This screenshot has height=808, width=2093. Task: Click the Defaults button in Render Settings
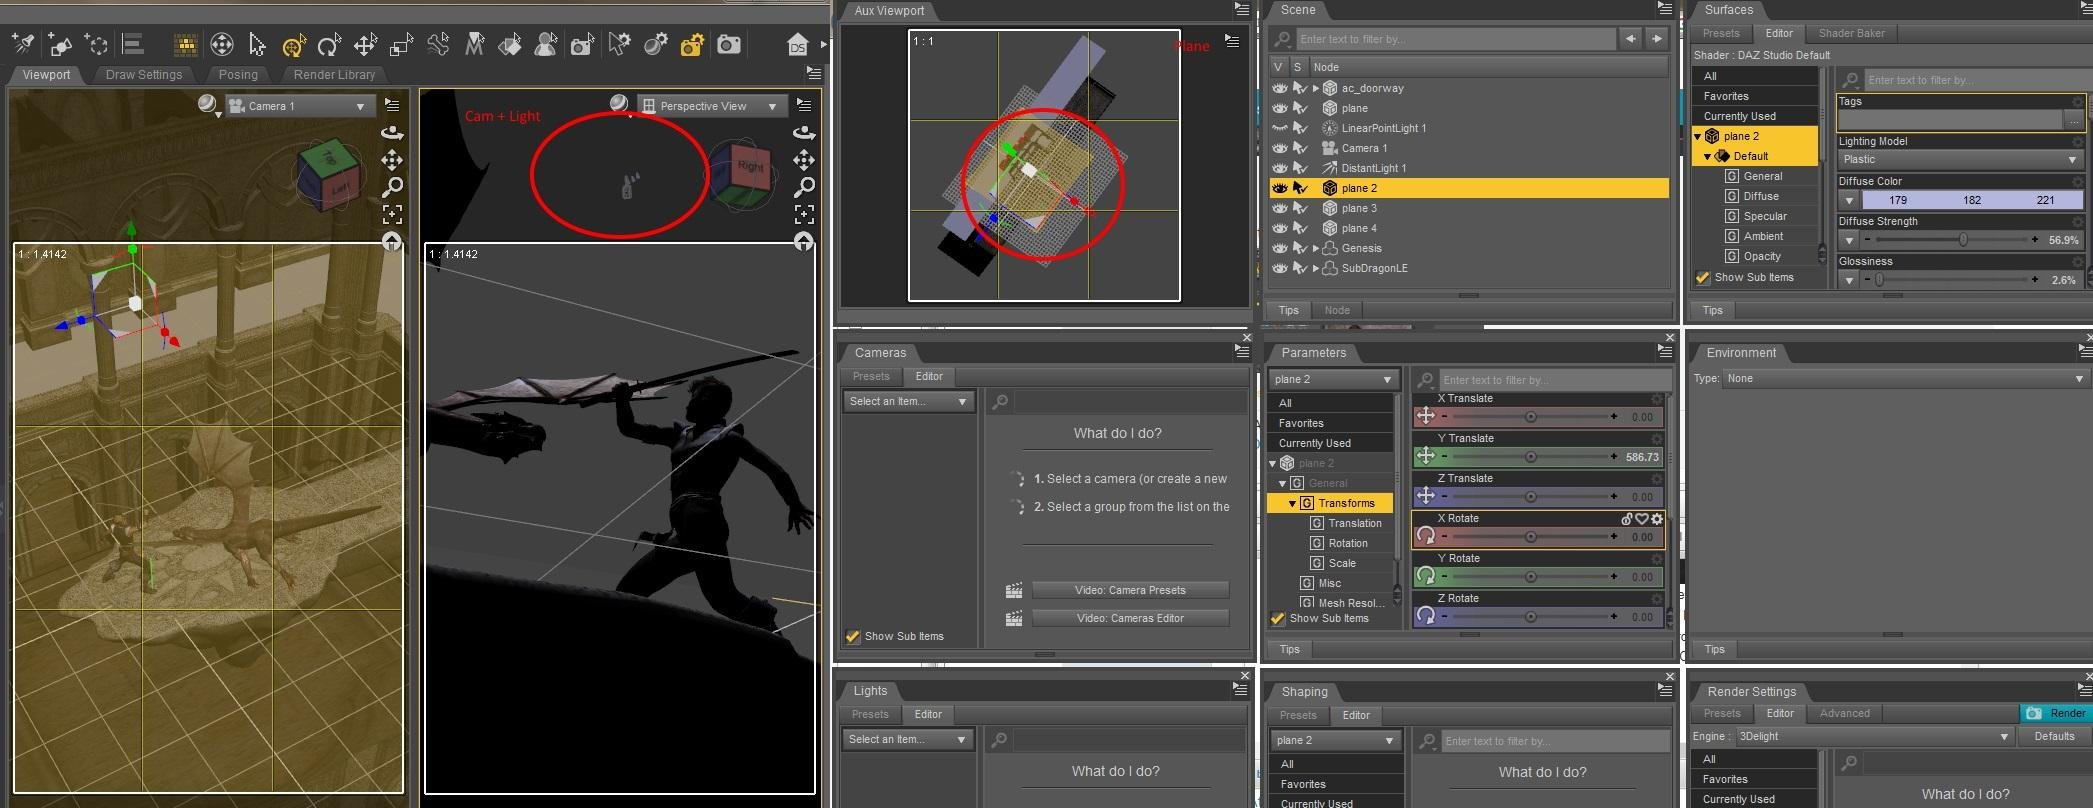click(x=2054, y=737)
